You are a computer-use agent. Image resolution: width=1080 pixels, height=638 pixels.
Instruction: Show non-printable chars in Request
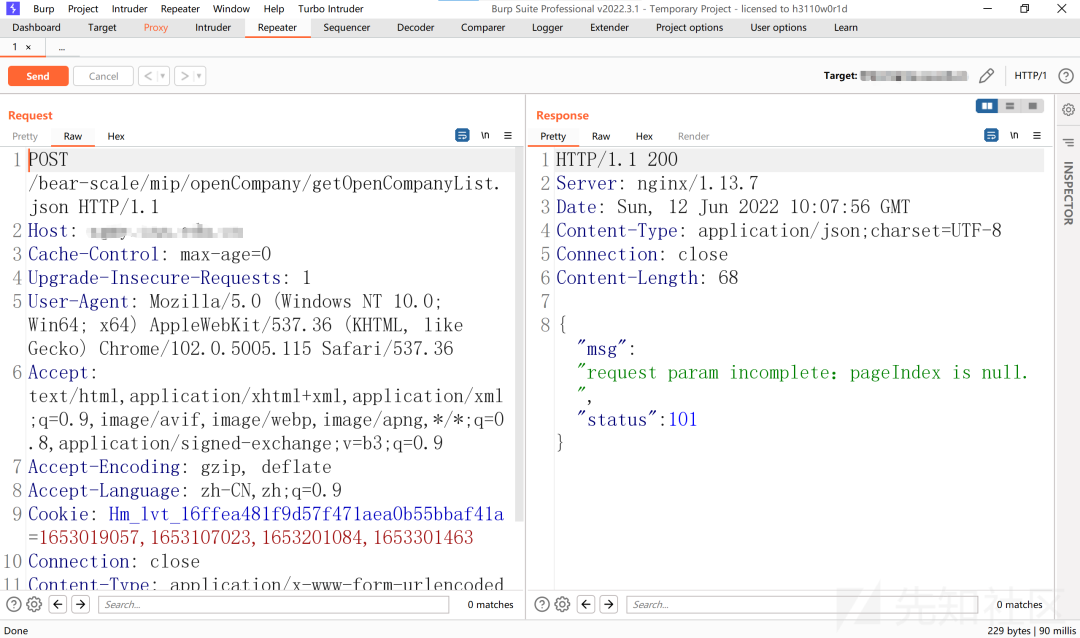coord(485,136)
